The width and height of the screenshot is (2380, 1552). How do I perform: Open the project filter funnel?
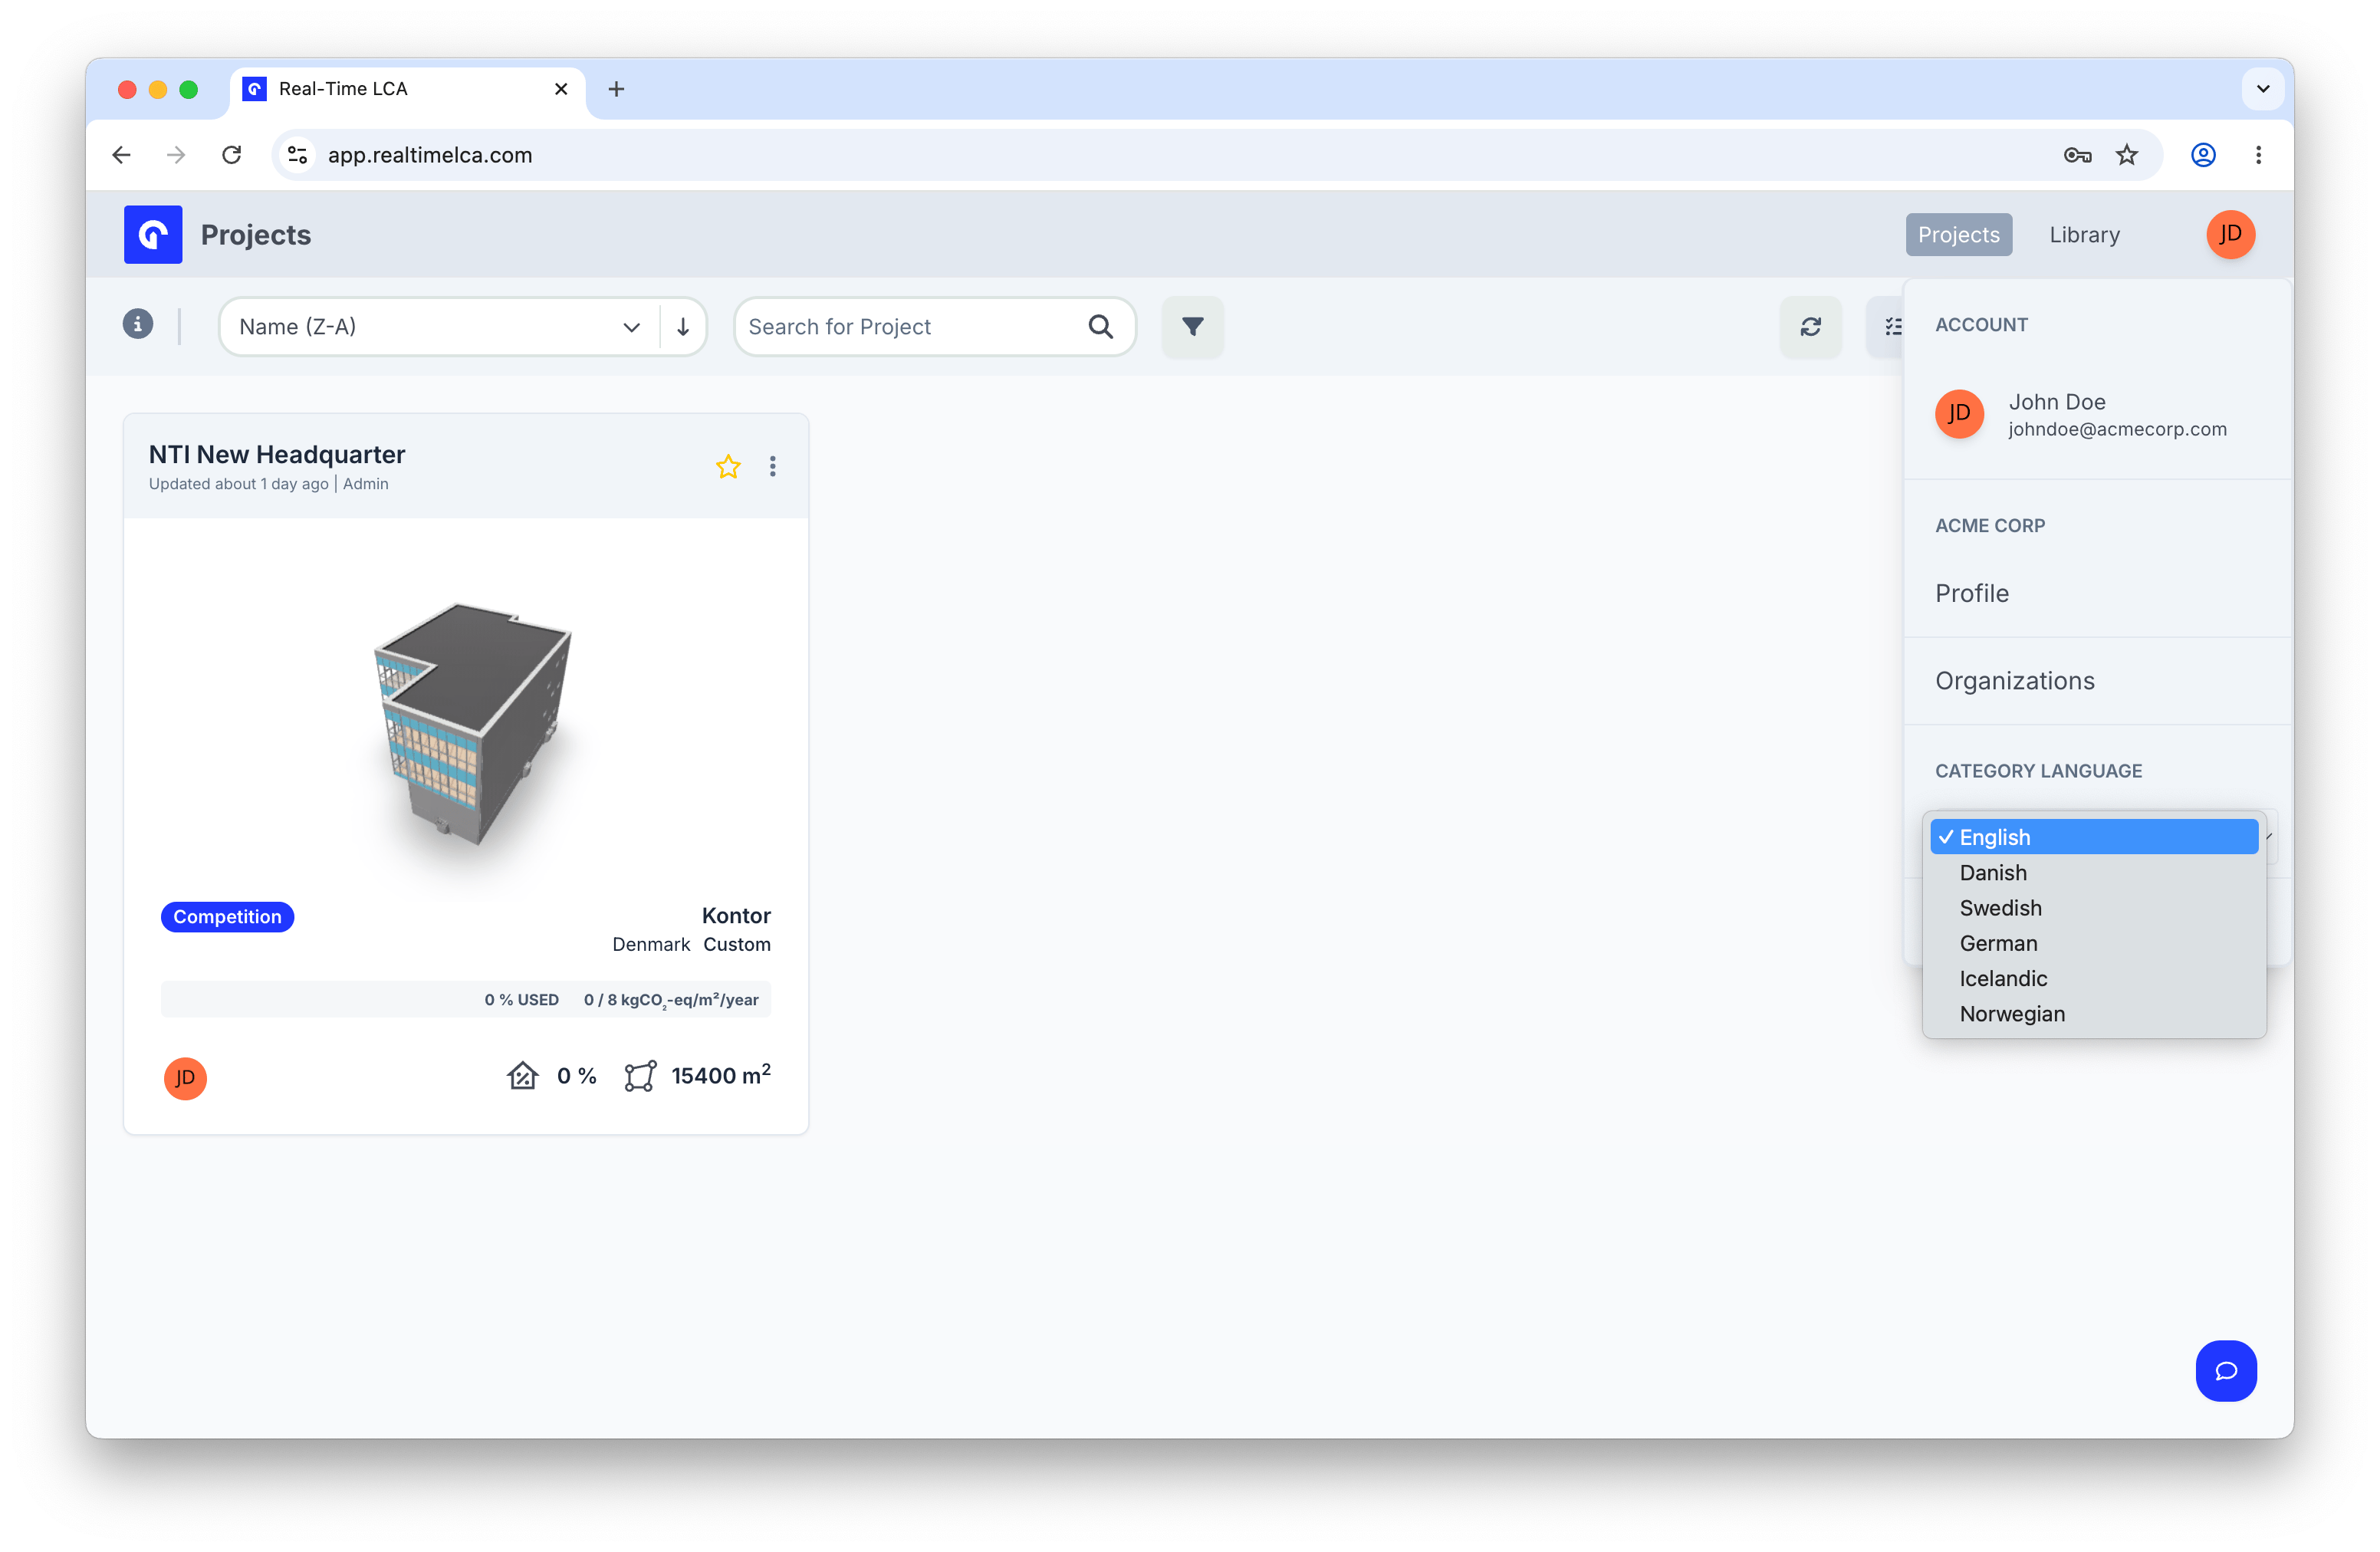pyautogui.click(x=1192, y=327)
